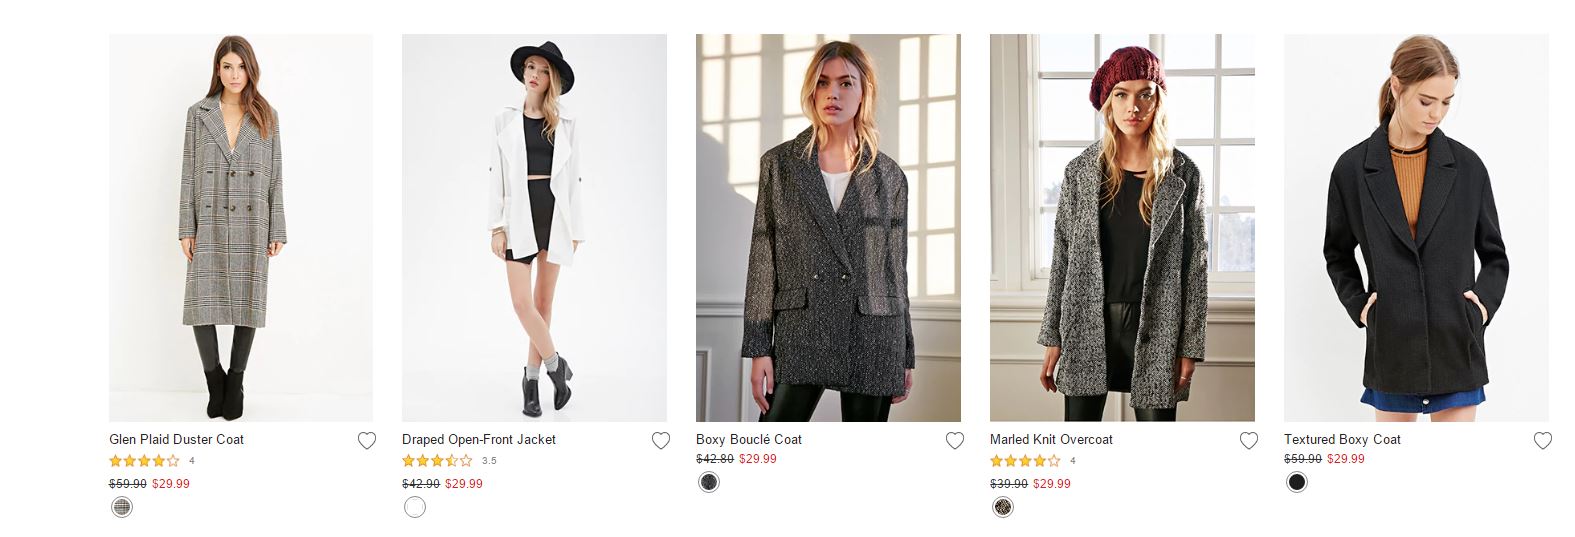View the plaid duster coat photo
Screen dimensions: 1575x537
(x=240, y=228)
